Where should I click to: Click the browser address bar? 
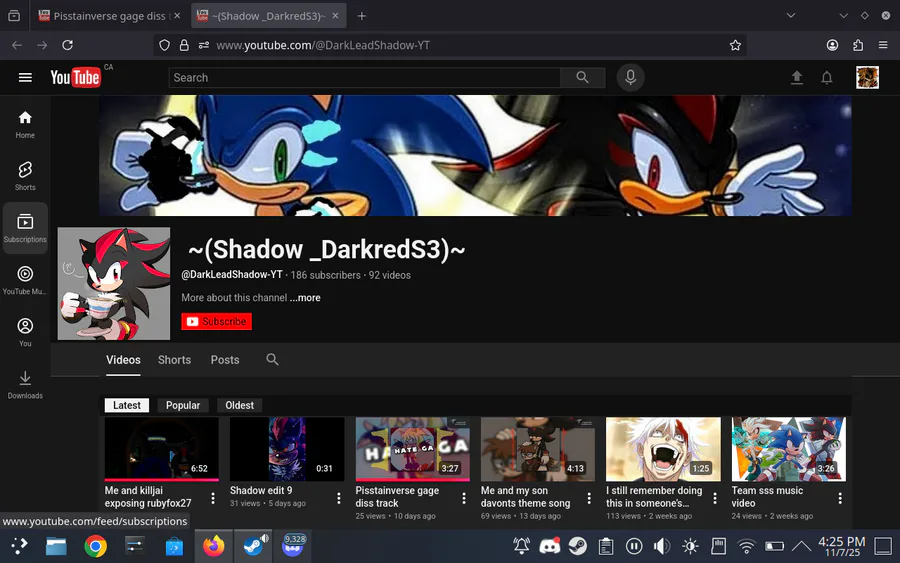coord(449,45)
